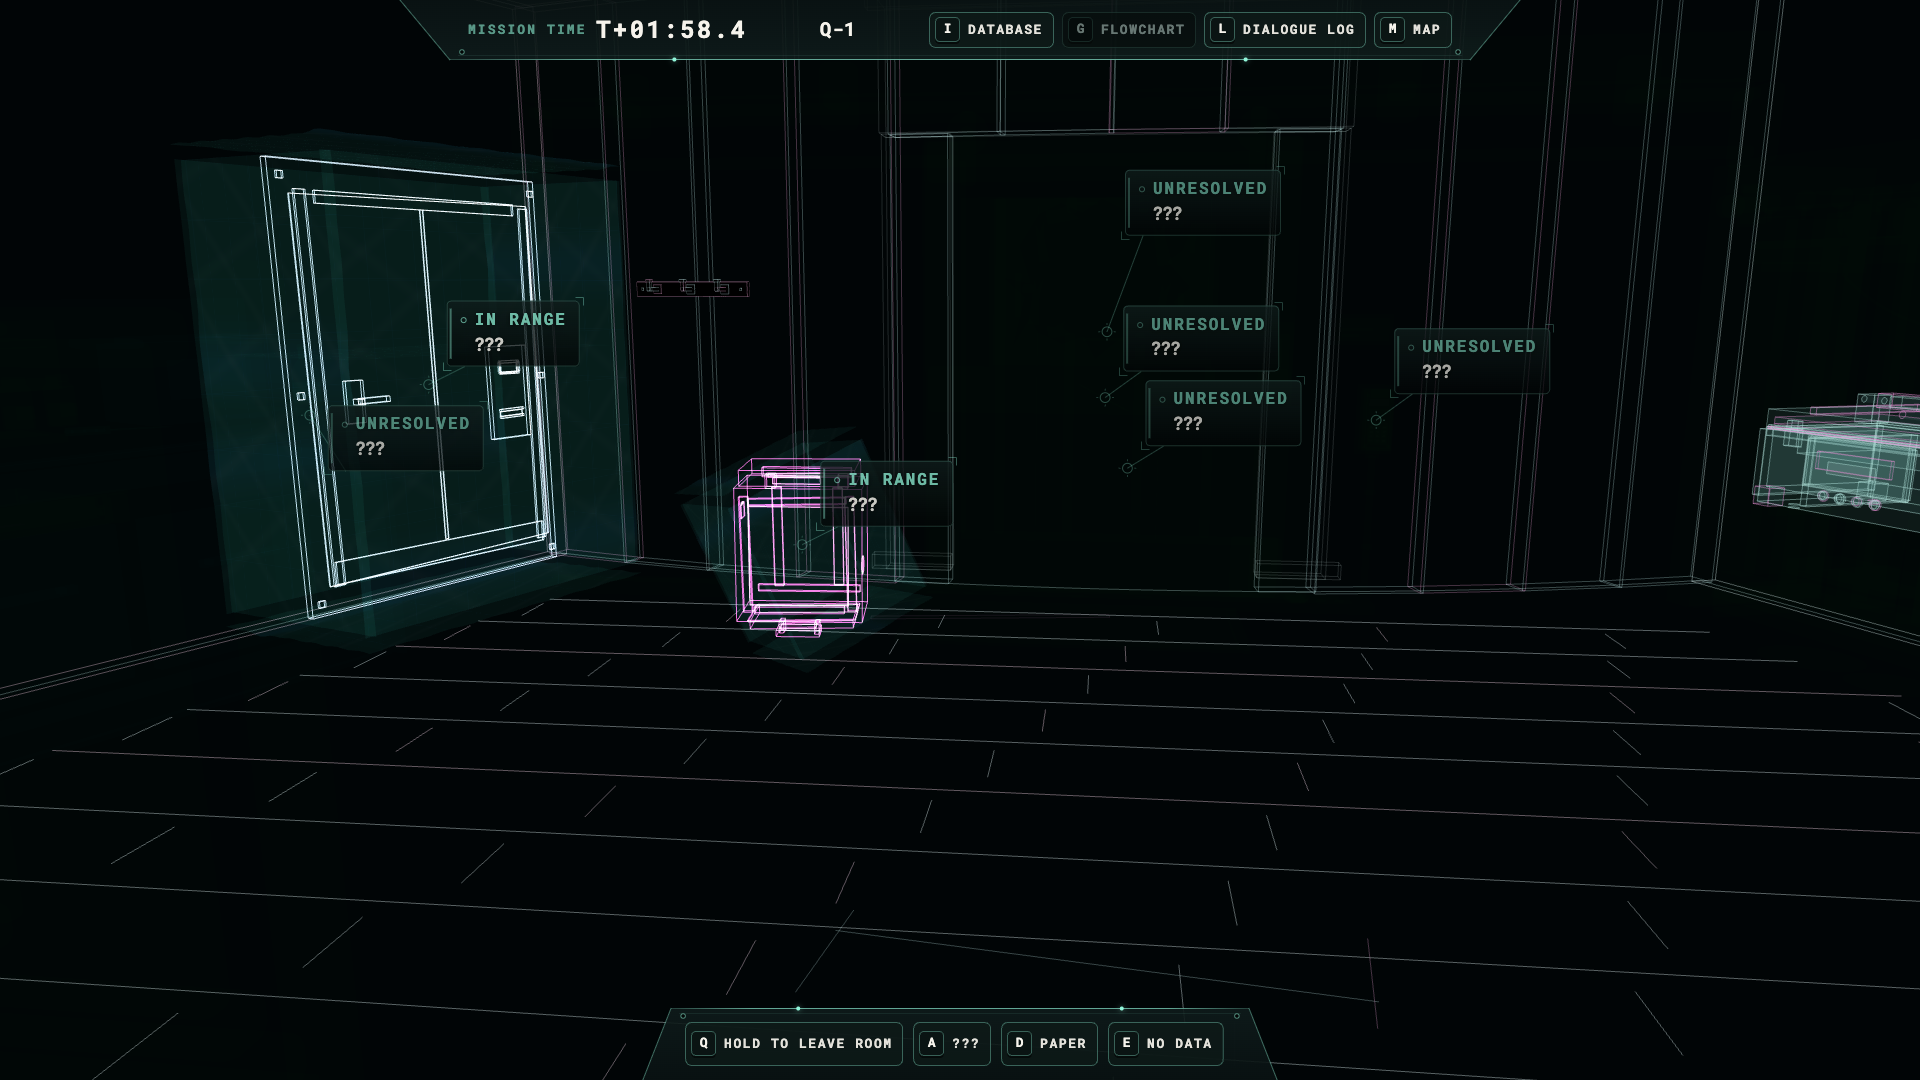1920x1080 pixels.
Task: Click the lowest Unresolved label on wall panel
Action: click(x=1224, y=411)
